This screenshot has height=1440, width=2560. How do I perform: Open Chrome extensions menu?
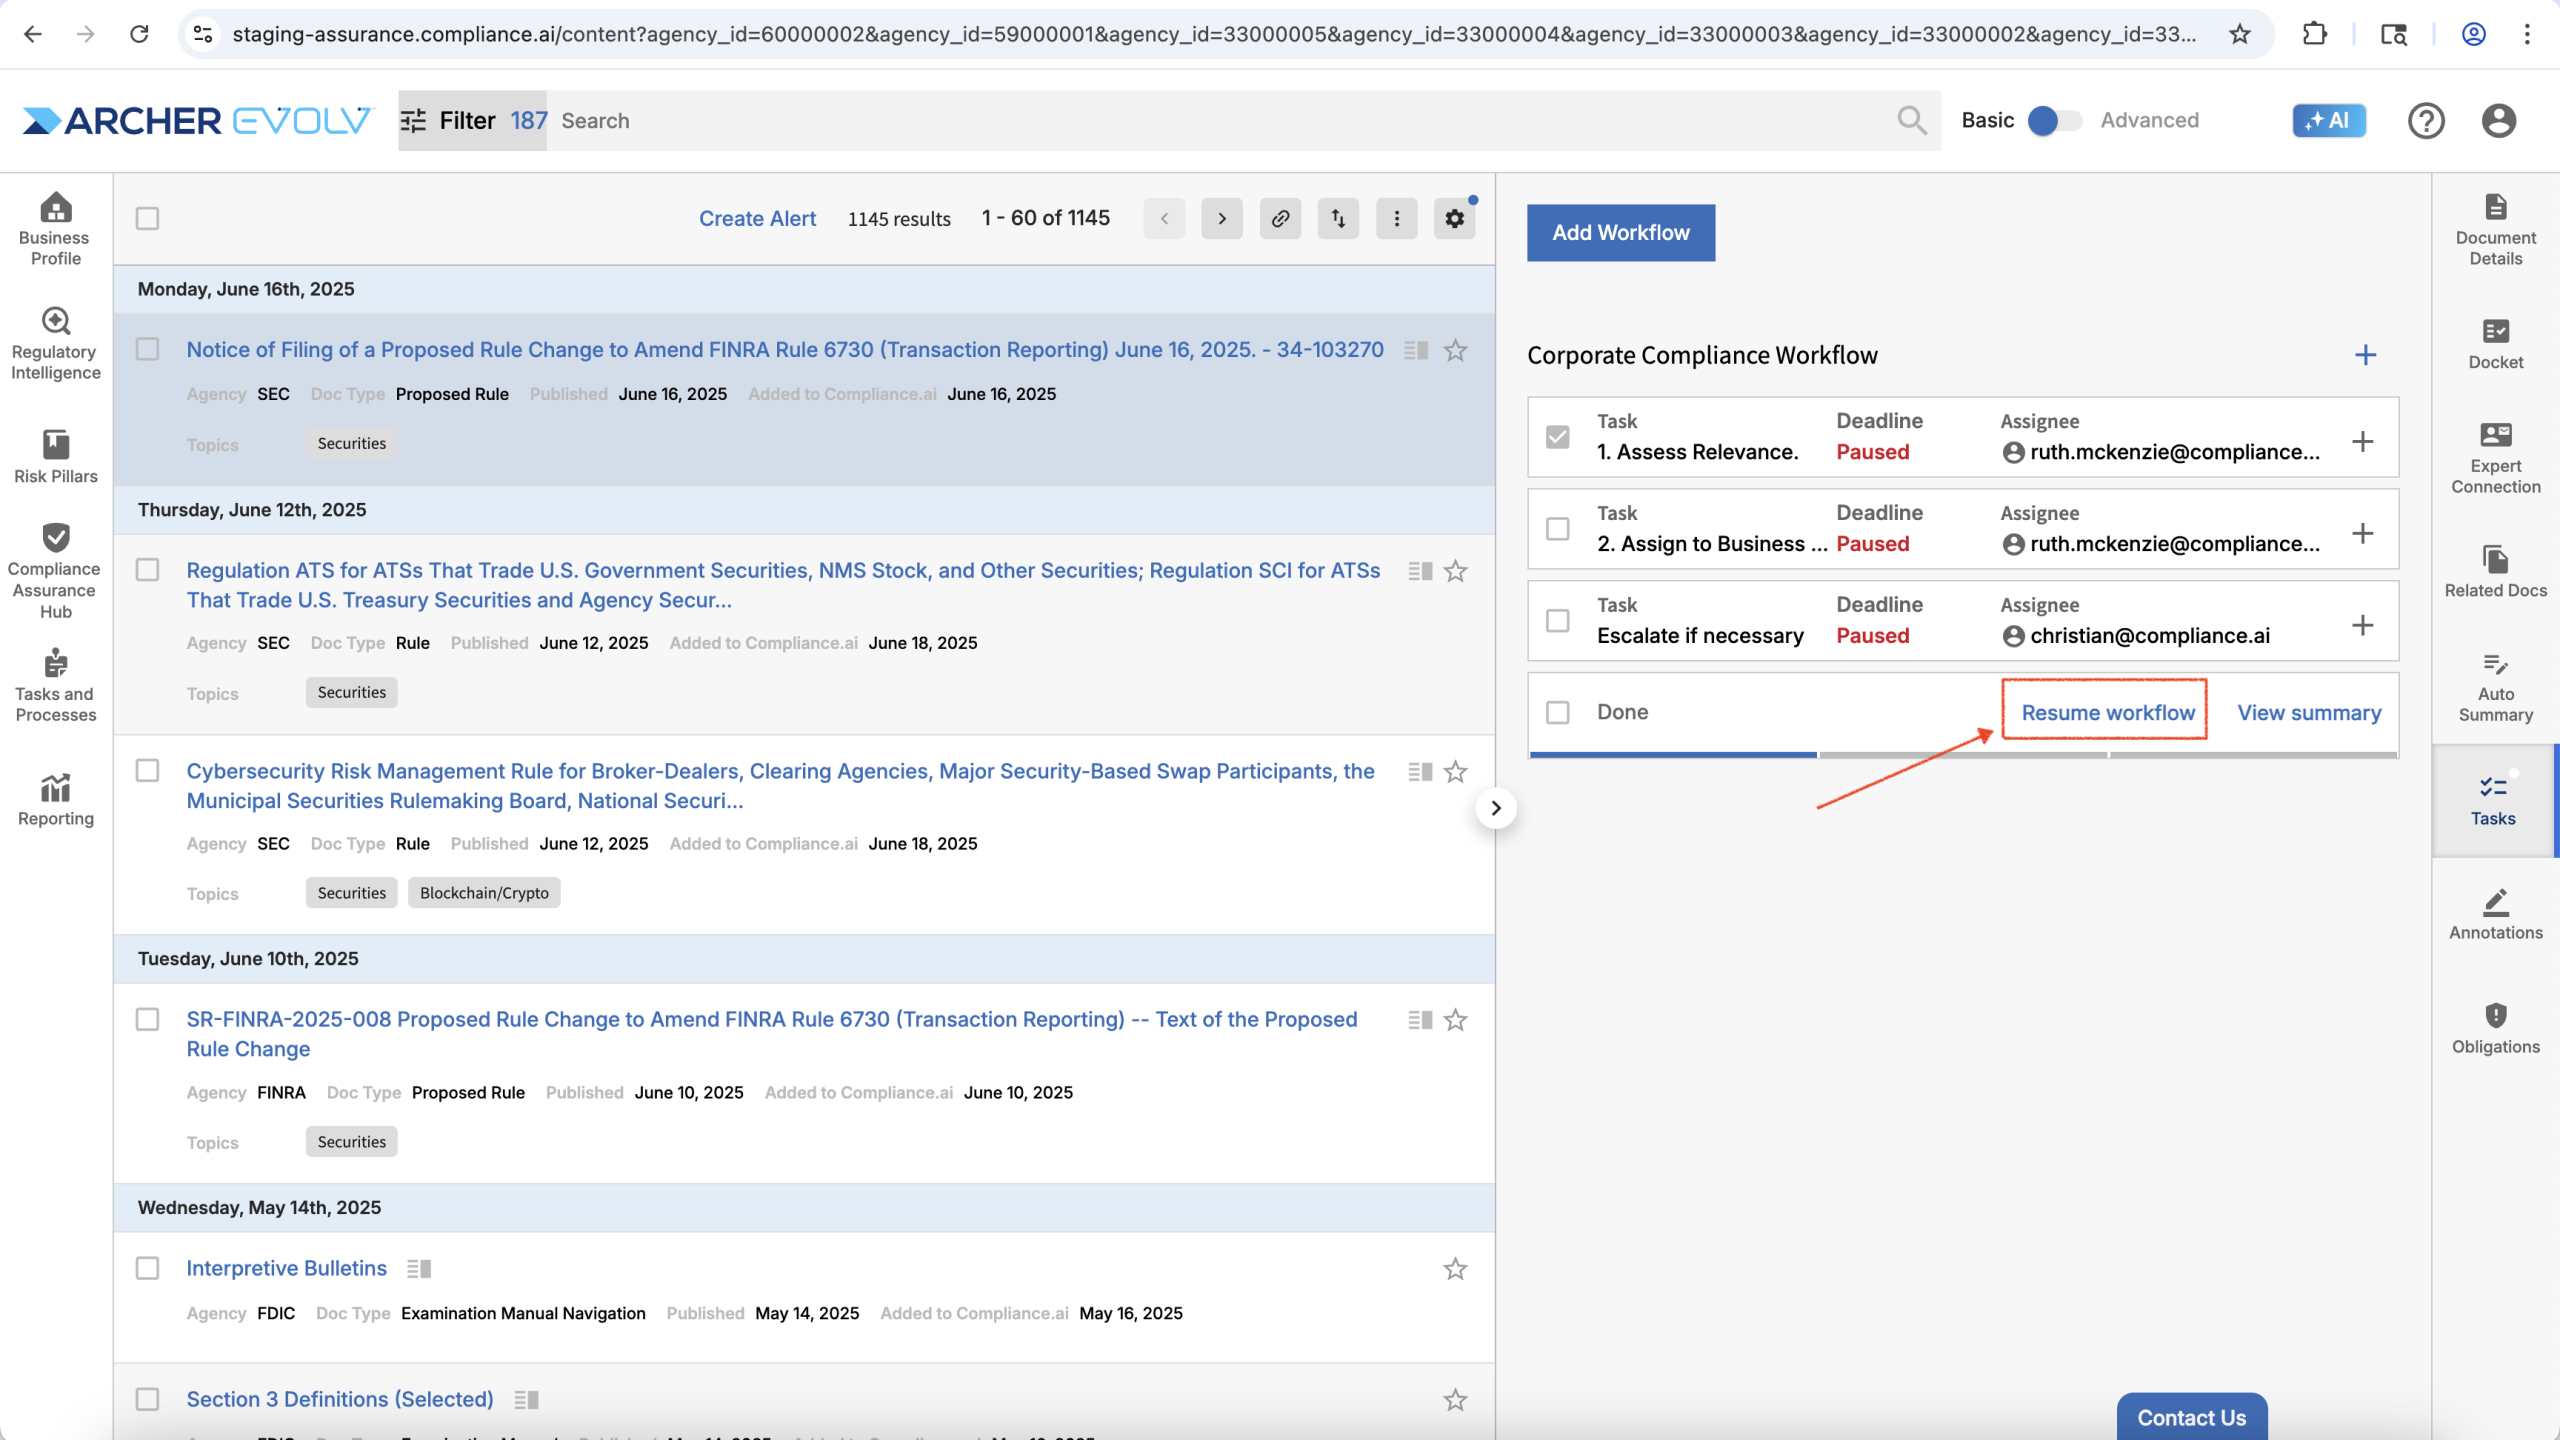click(2314, 34)
